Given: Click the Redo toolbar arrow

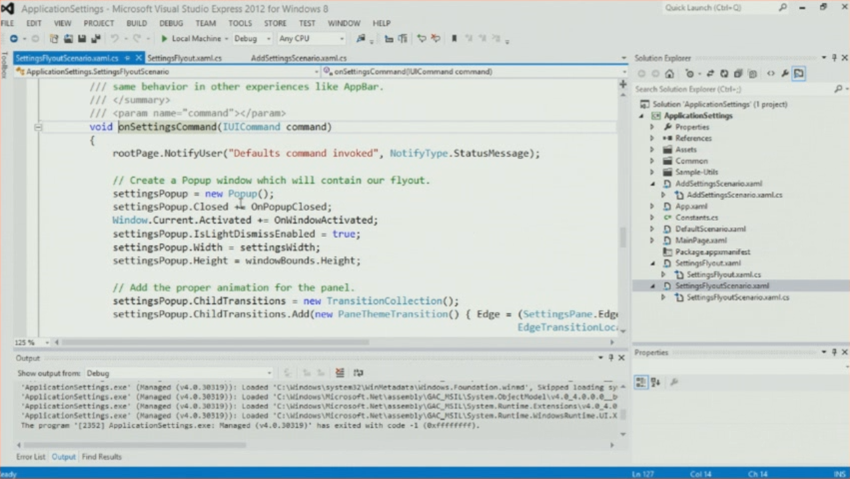Looking at the screenshot, I should (x=137, y=38).
